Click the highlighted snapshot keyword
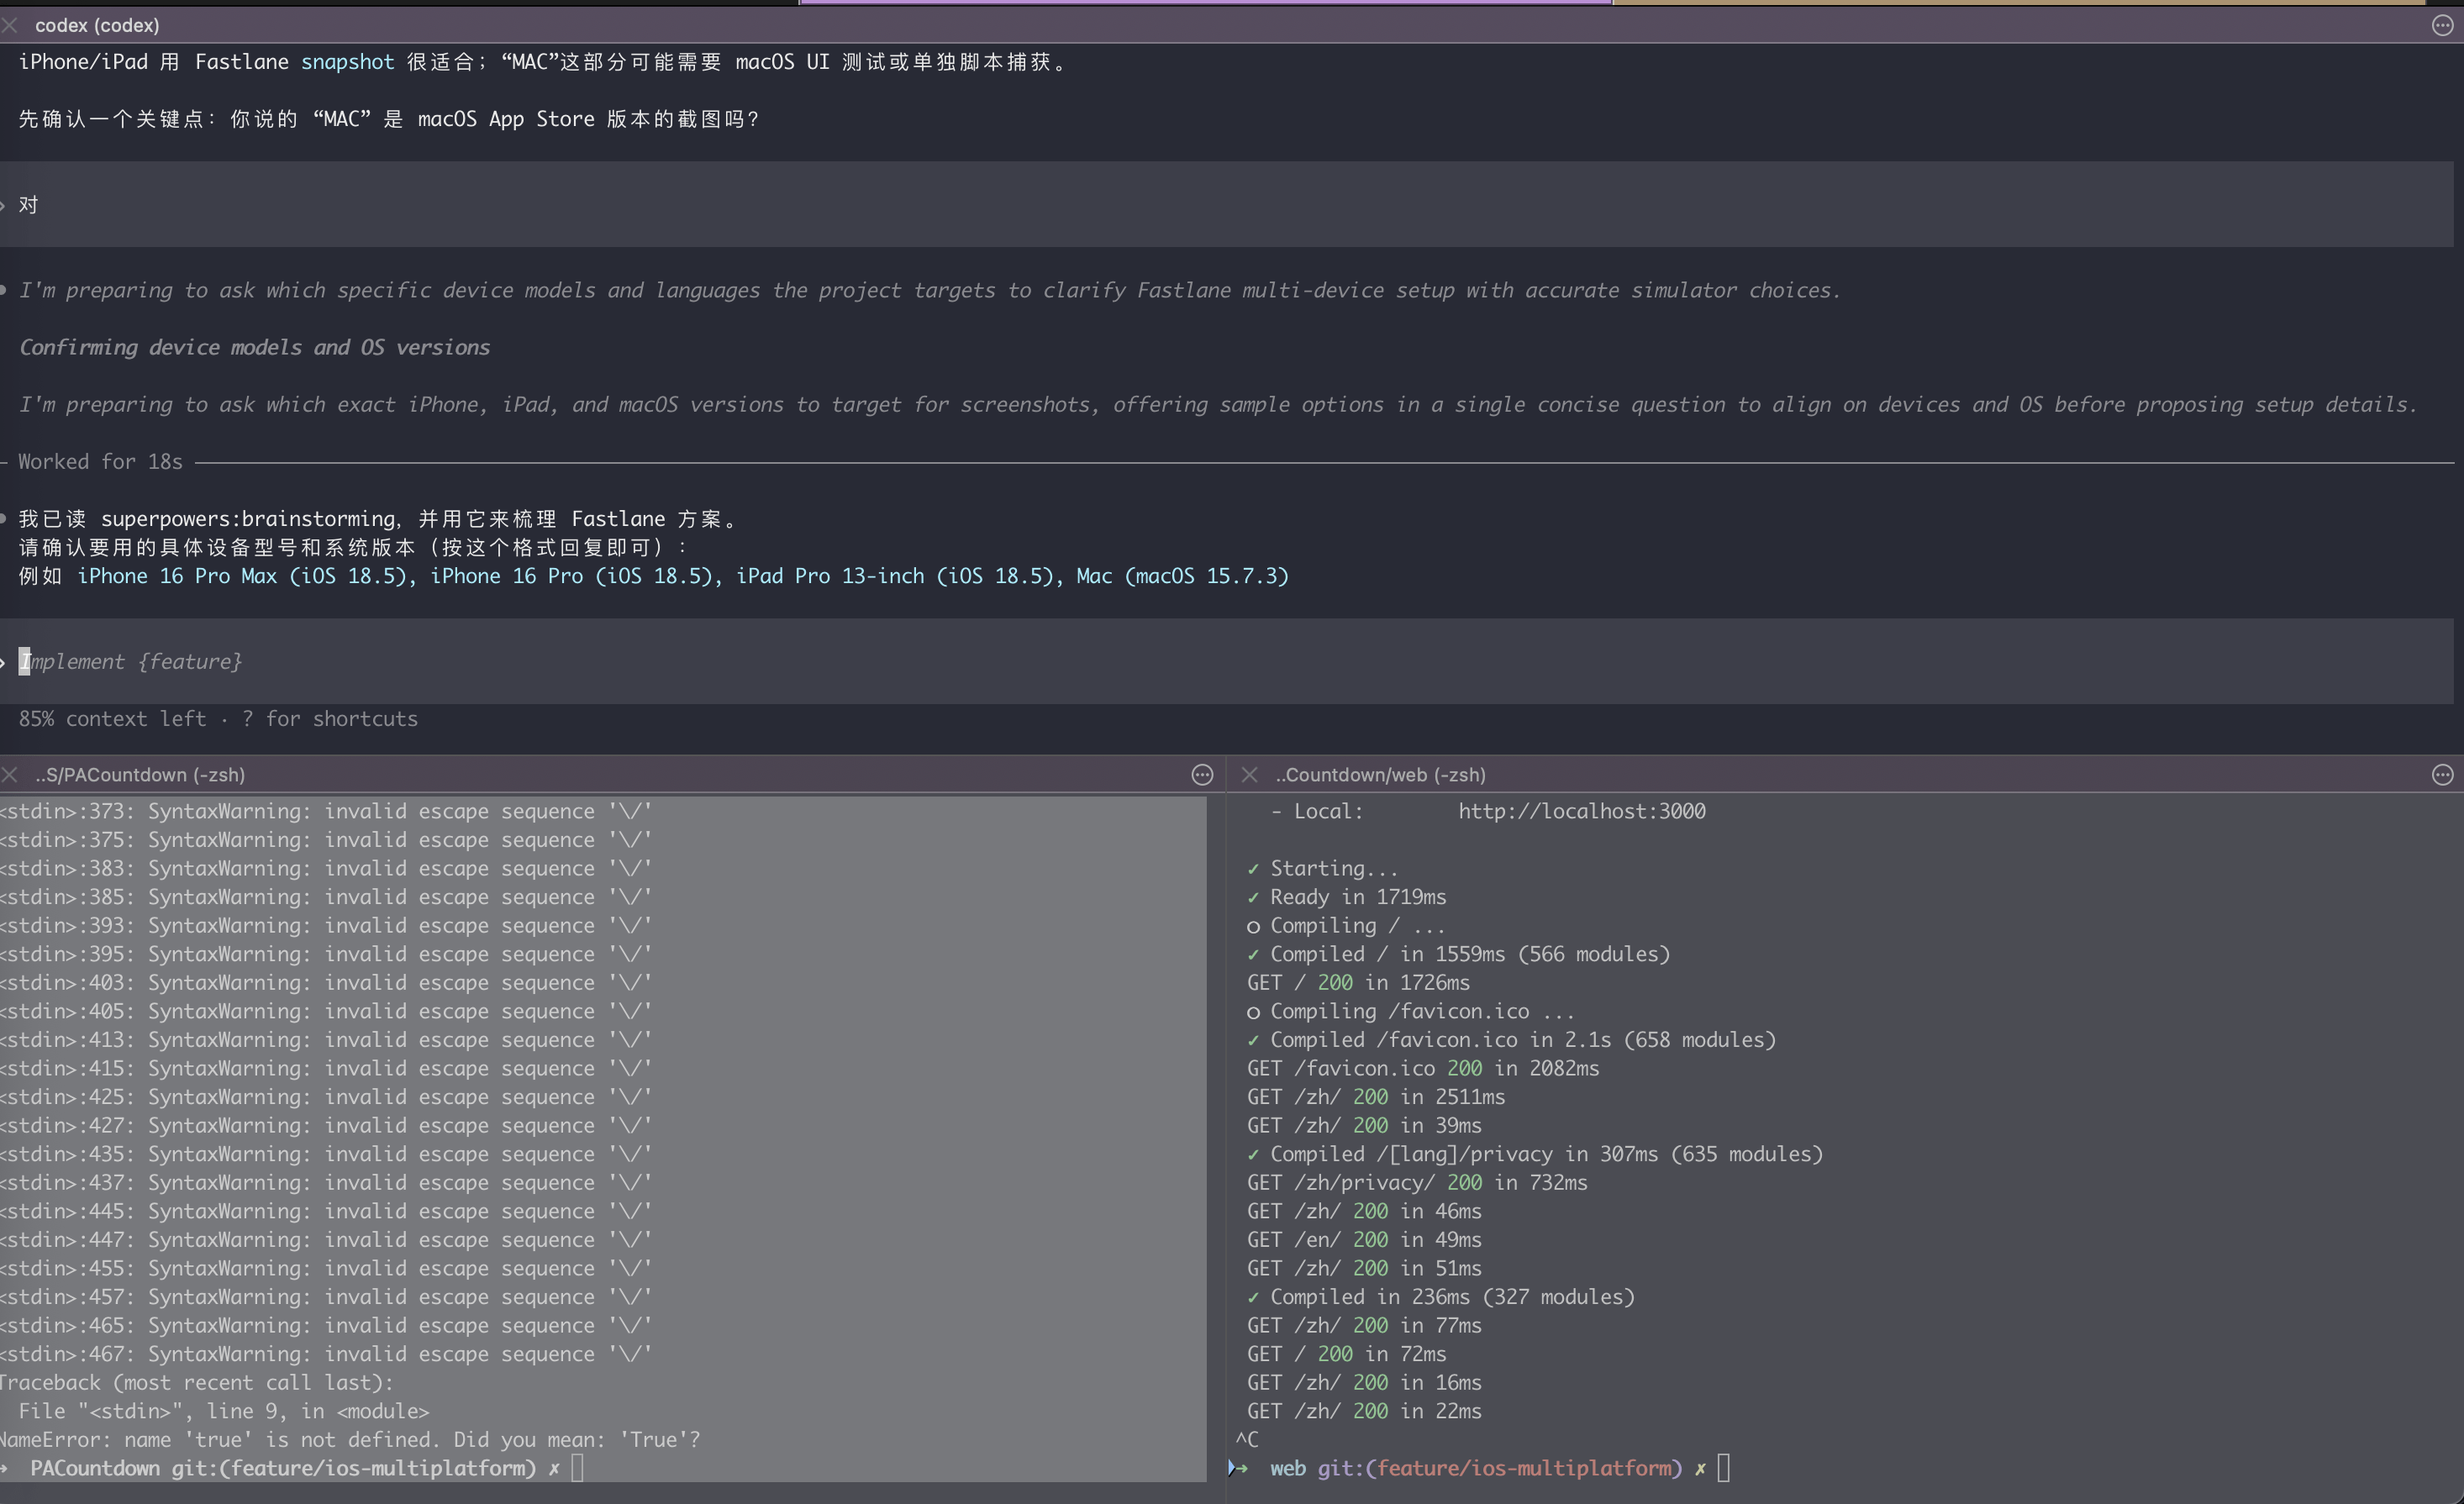 point(347,62)
